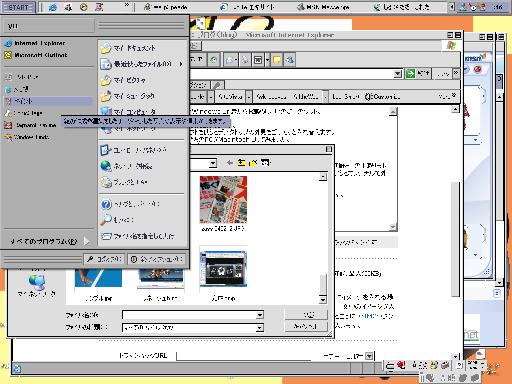Open the view menu icon in the file dialog
512x384 pixels.
266,163
